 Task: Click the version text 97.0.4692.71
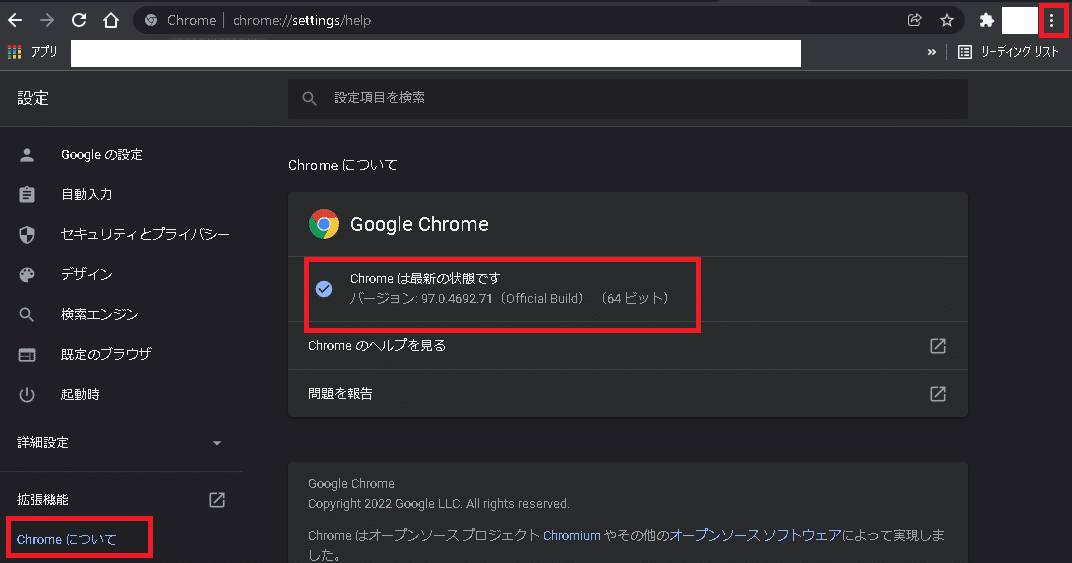457,299
